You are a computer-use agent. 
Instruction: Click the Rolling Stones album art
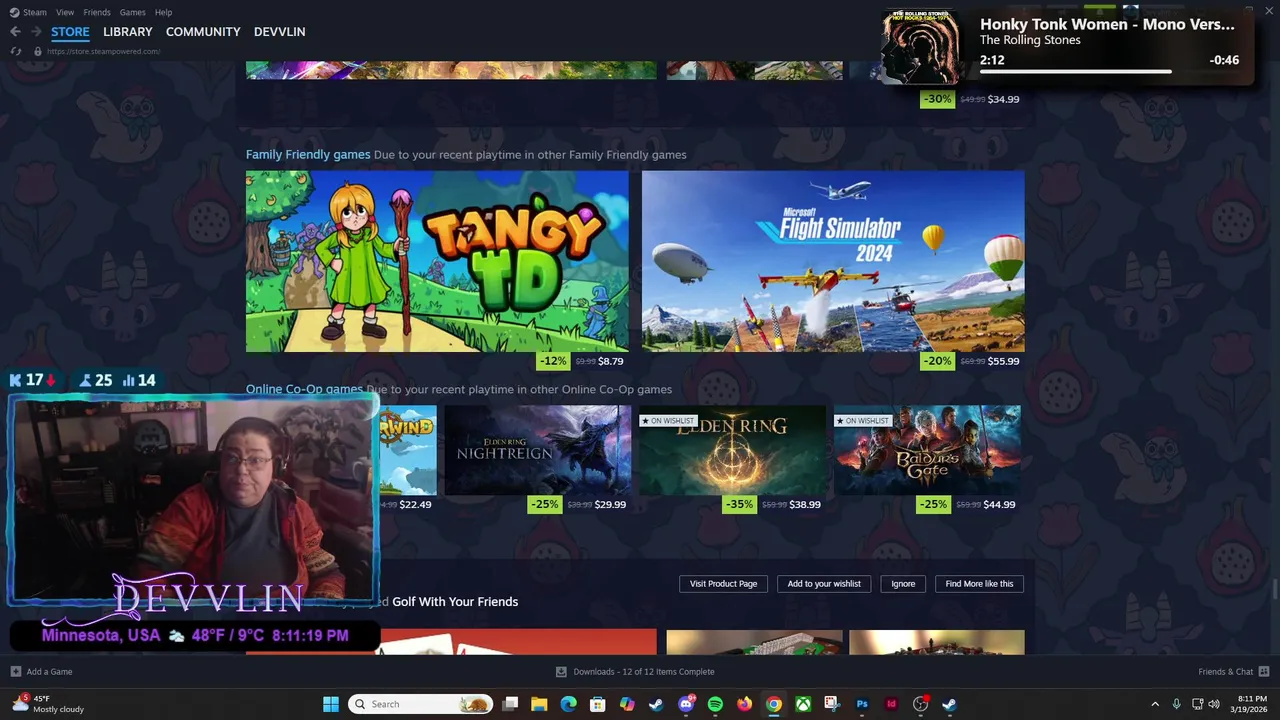tap(920, 46)
